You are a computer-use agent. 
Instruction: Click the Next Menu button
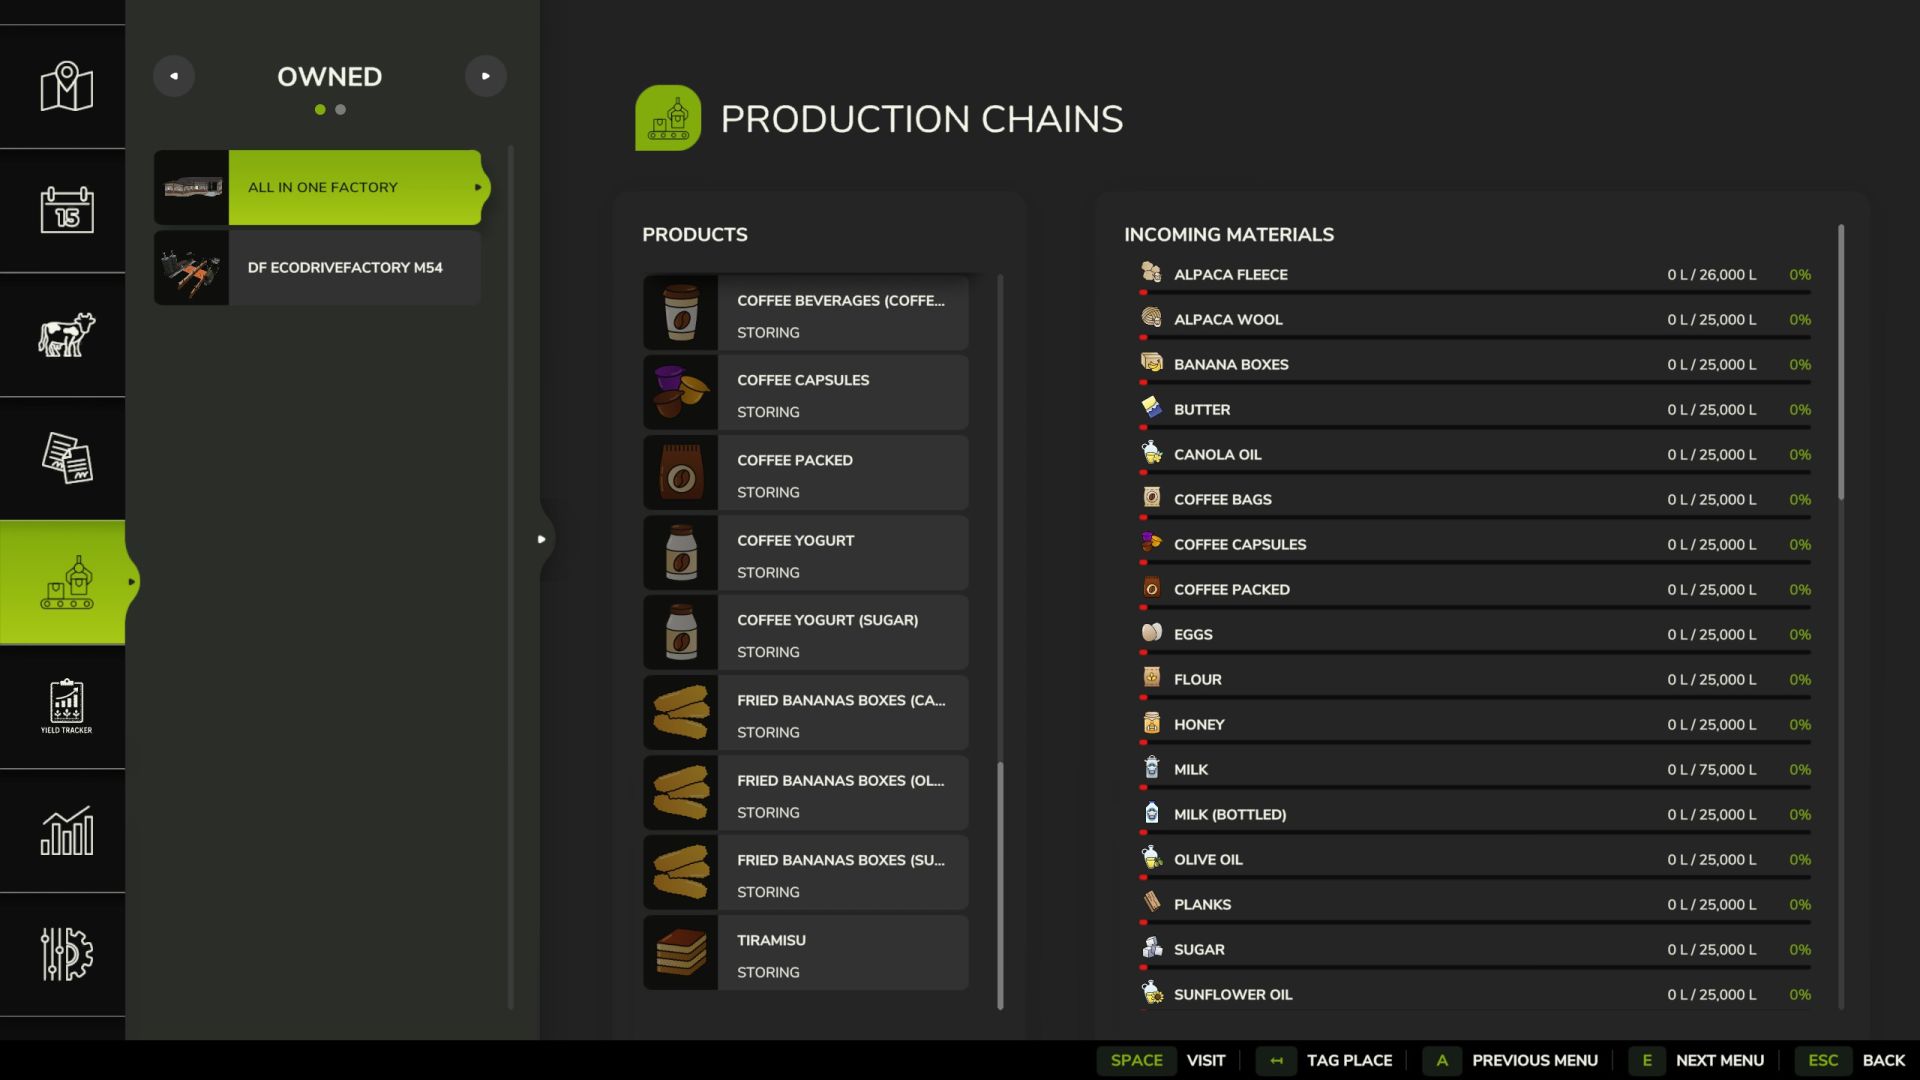[x=1698, y=1060]
